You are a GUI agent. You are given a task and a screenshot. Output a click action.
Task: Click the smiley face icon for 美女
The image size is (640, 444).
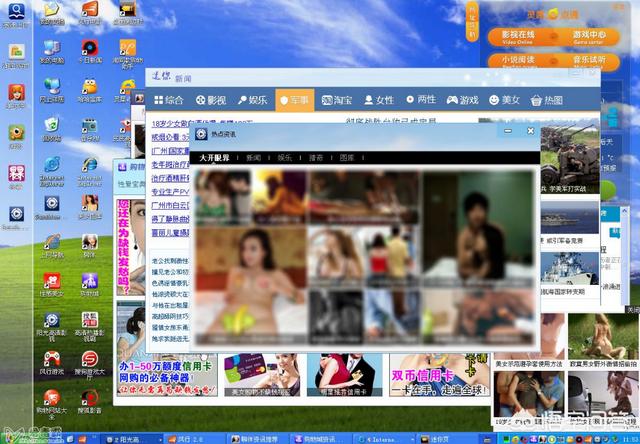pos(494,100)
